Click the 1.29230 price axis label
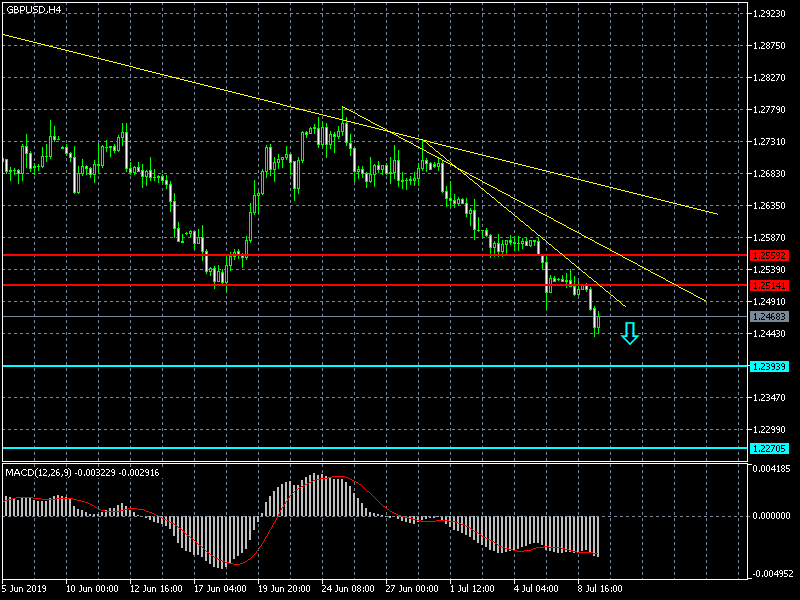 click(769, 14)
